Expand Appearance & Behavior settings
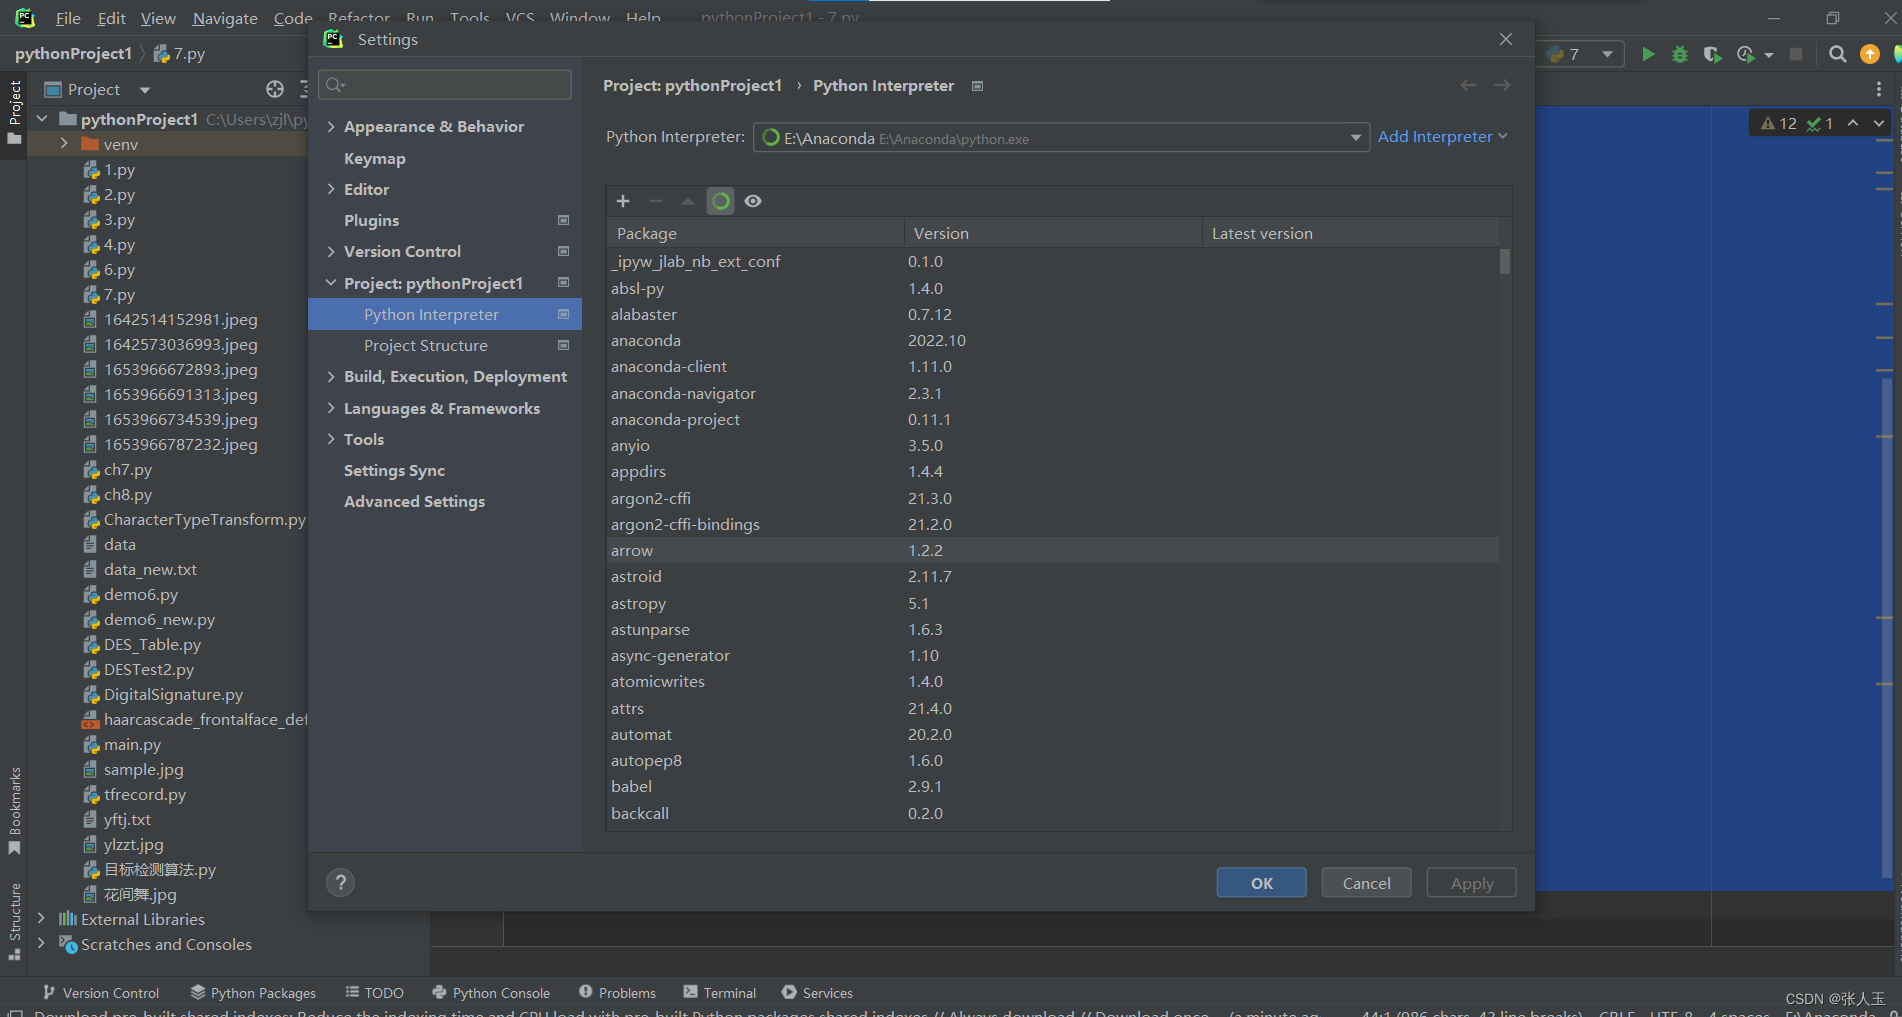 tap(331, 126)
